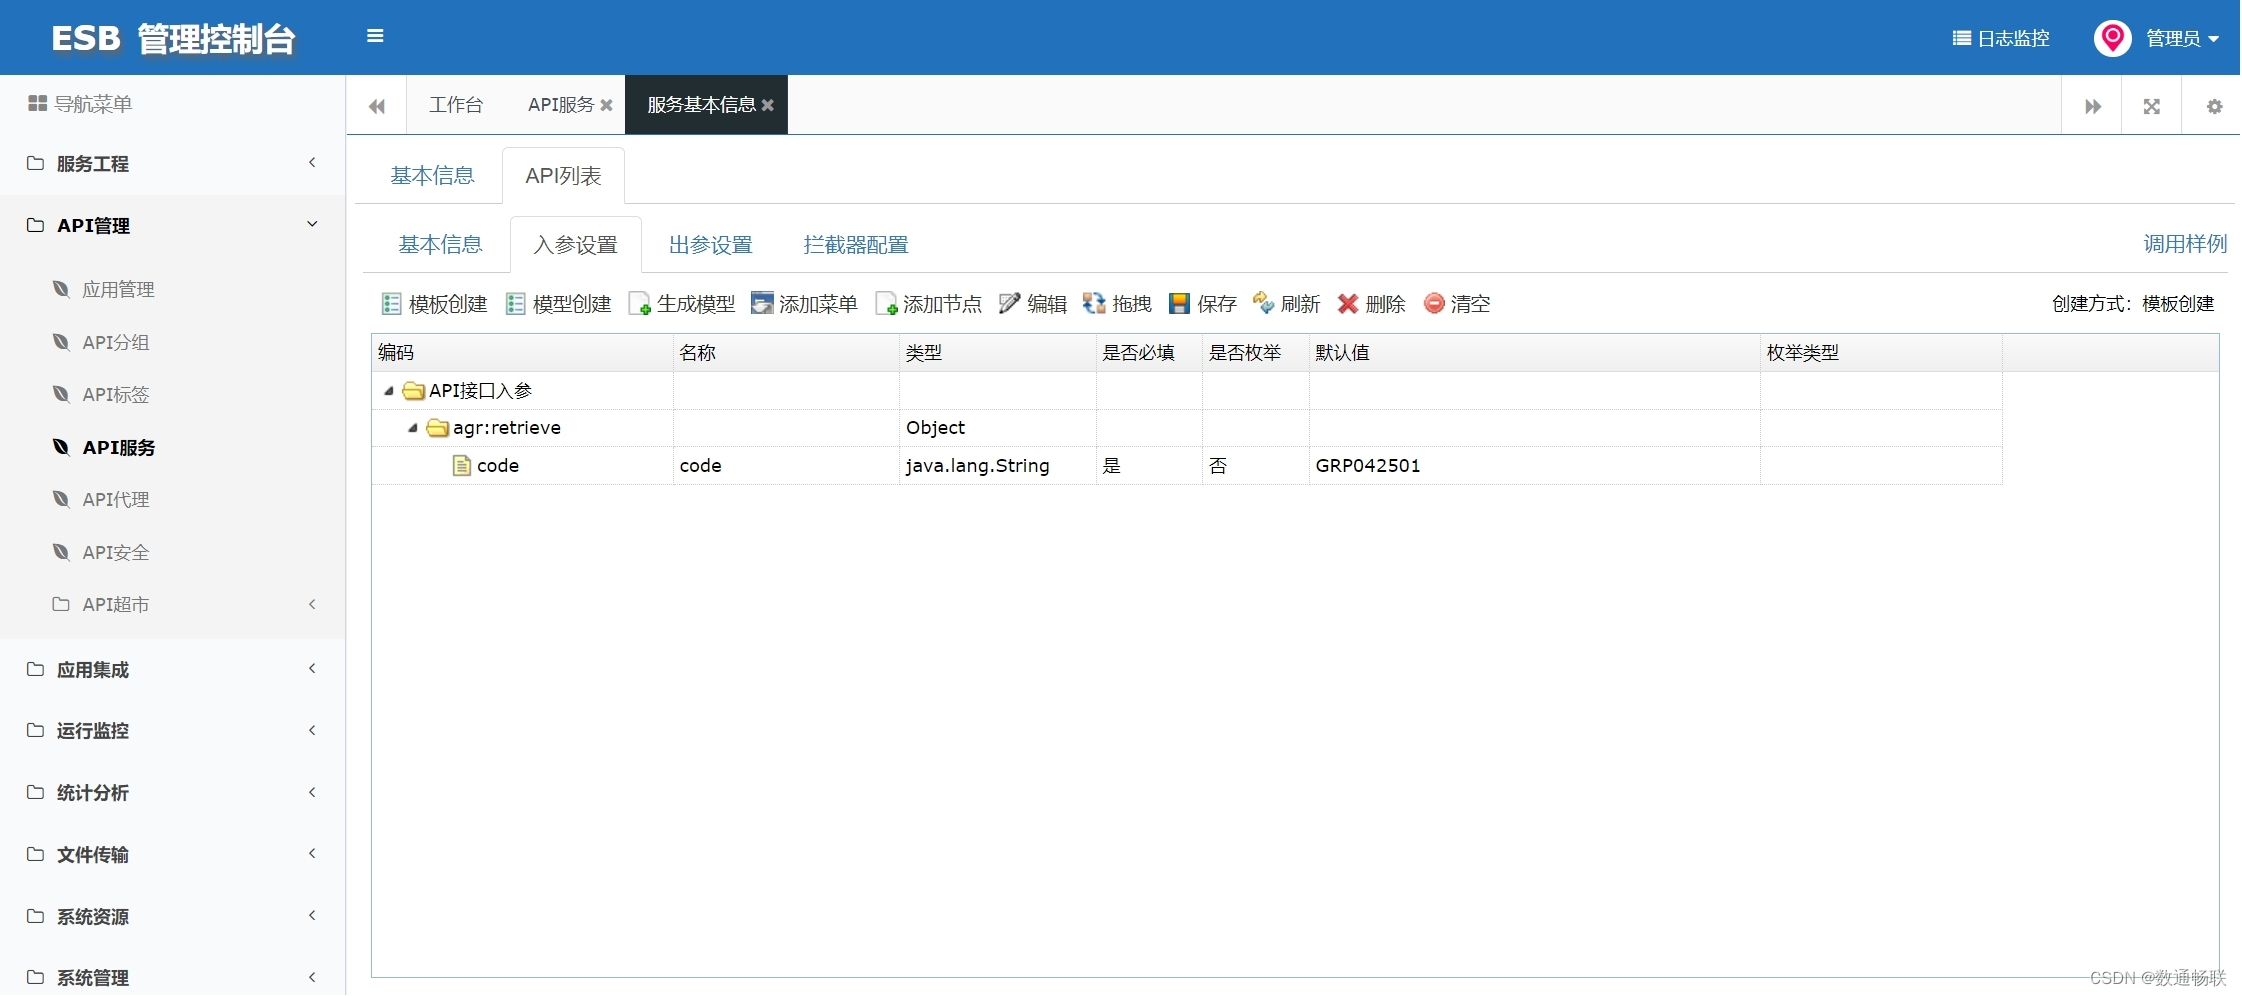2242x996 pixels.
Task: Click the 保存 save toolbar button
Action: click(1203, 304)
